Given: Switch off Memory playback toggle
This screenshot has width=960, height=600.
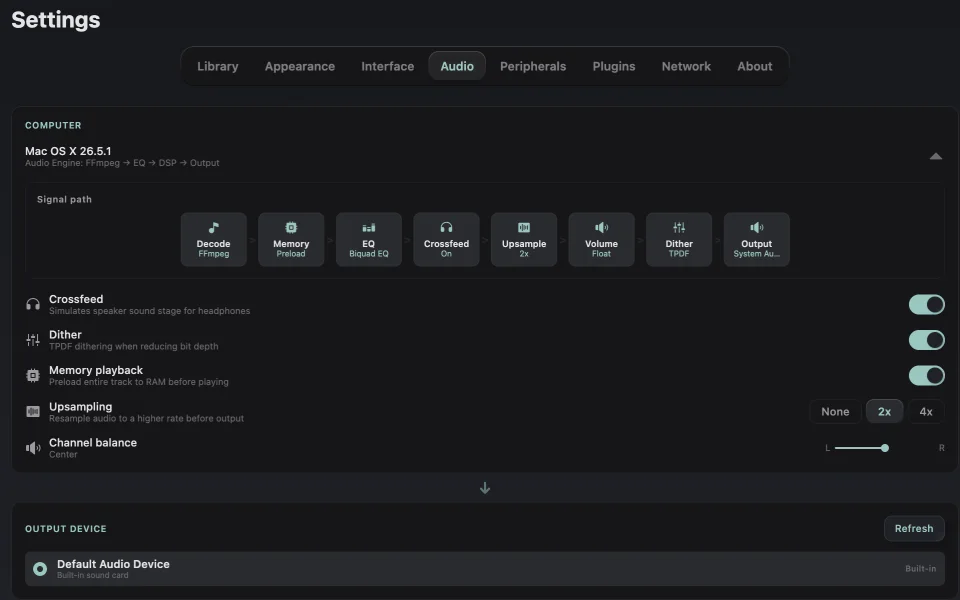Looking at the screenshot, I should pyautogui.click(x=926, y=375).
